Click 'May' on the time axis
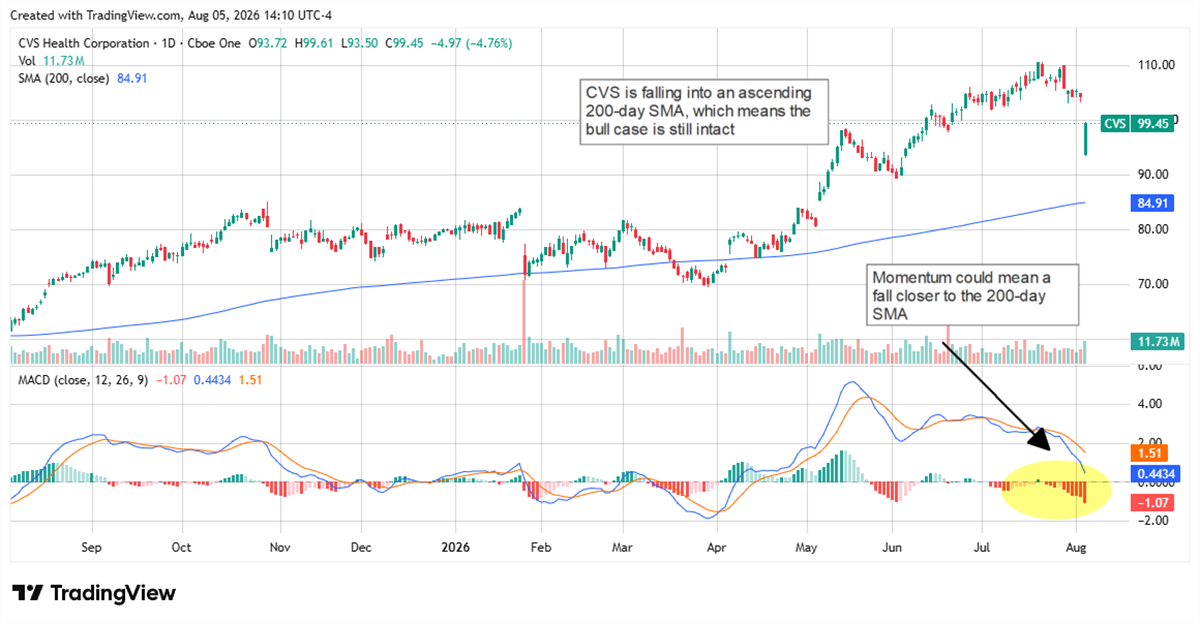 [806, 548]
